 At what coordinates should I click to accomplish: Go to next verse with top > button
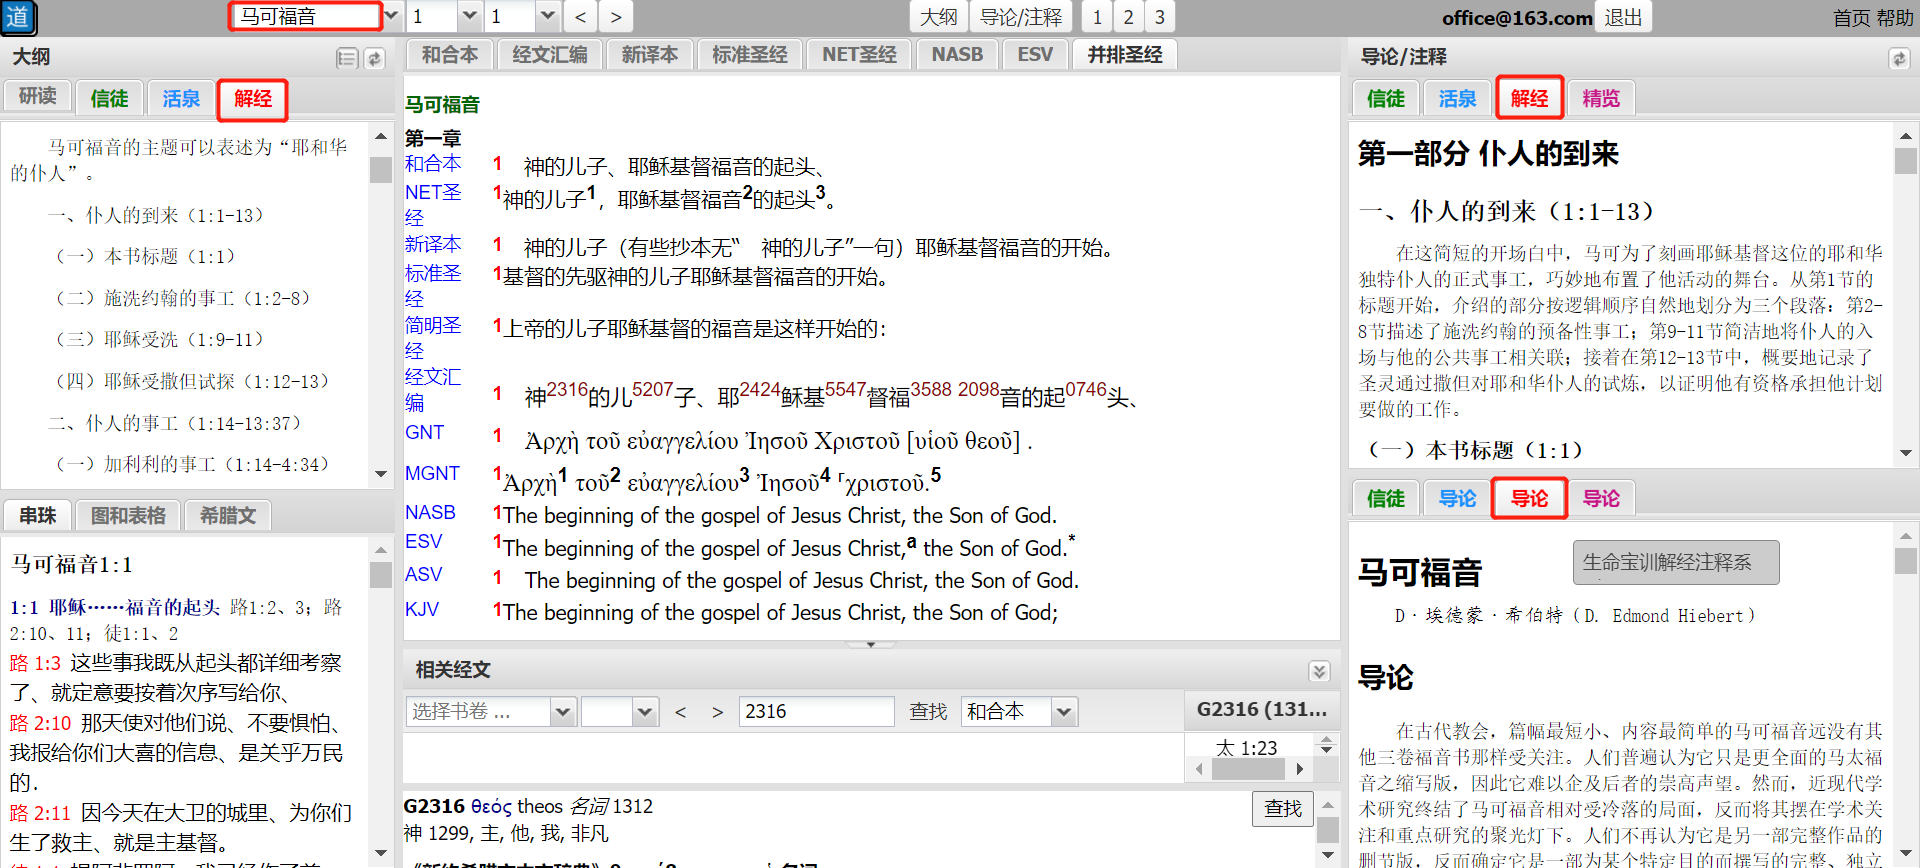coord(616,17)
